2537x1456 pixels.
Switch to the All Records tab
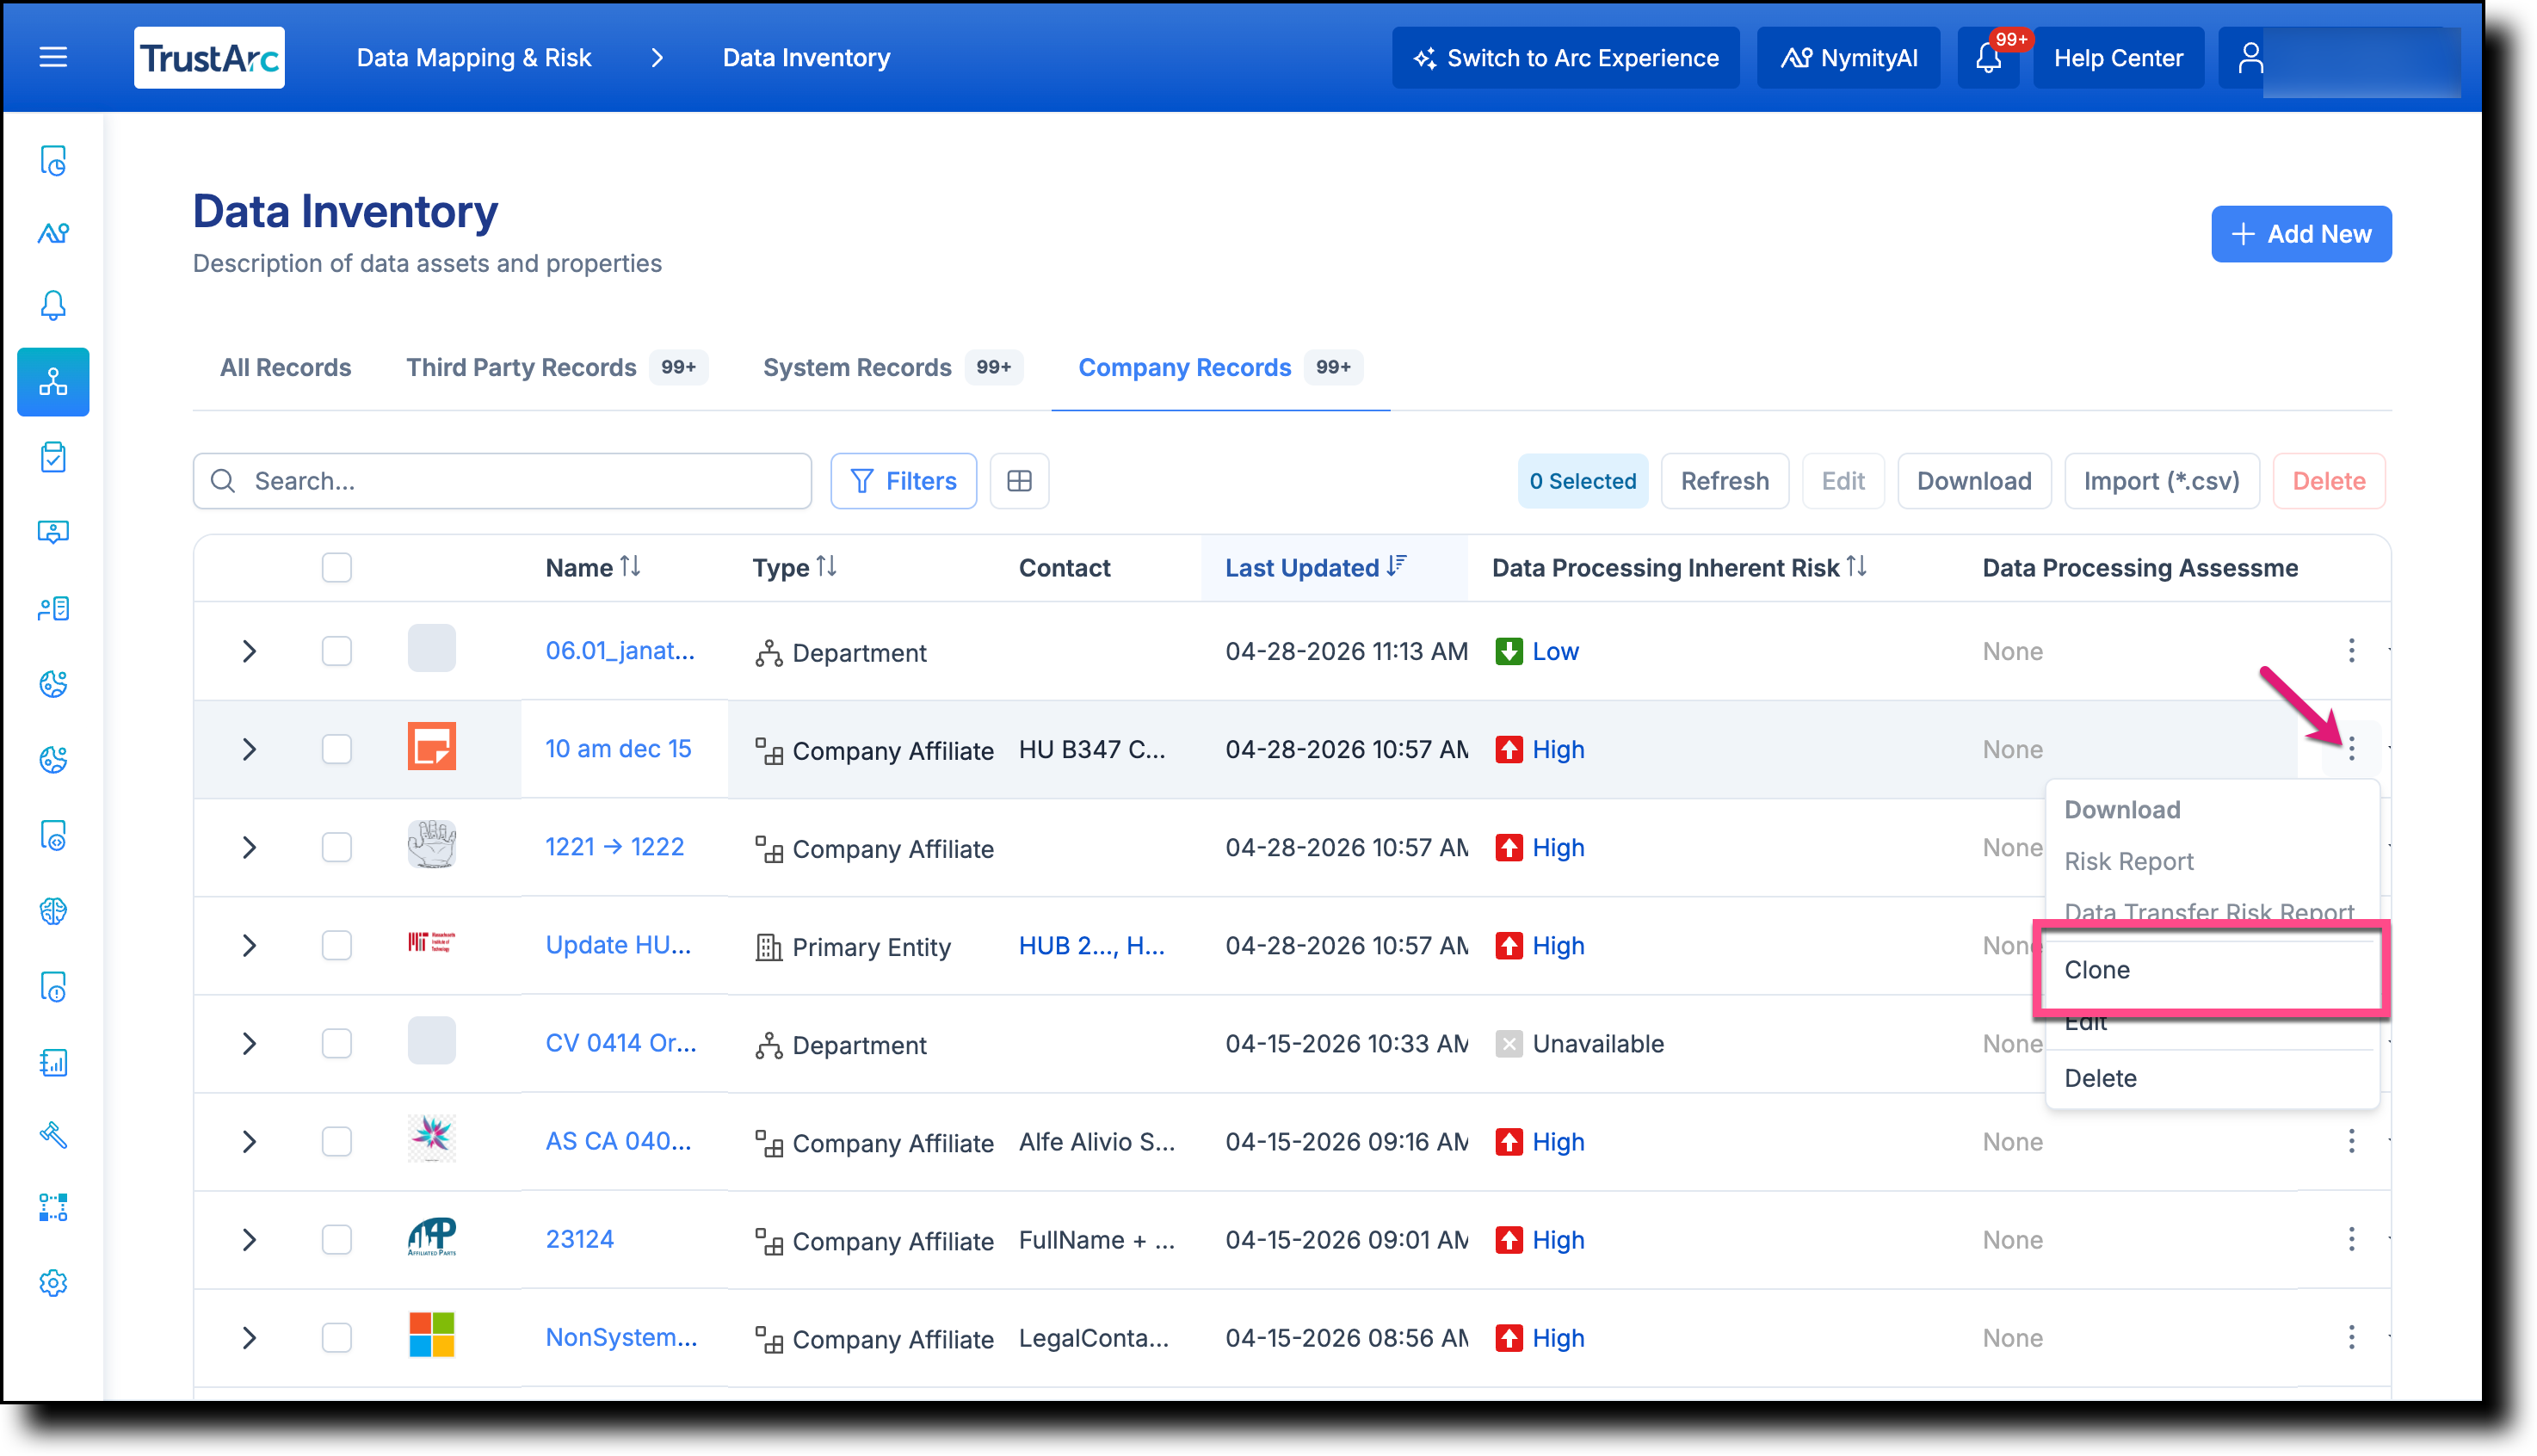tap(285, 367)
